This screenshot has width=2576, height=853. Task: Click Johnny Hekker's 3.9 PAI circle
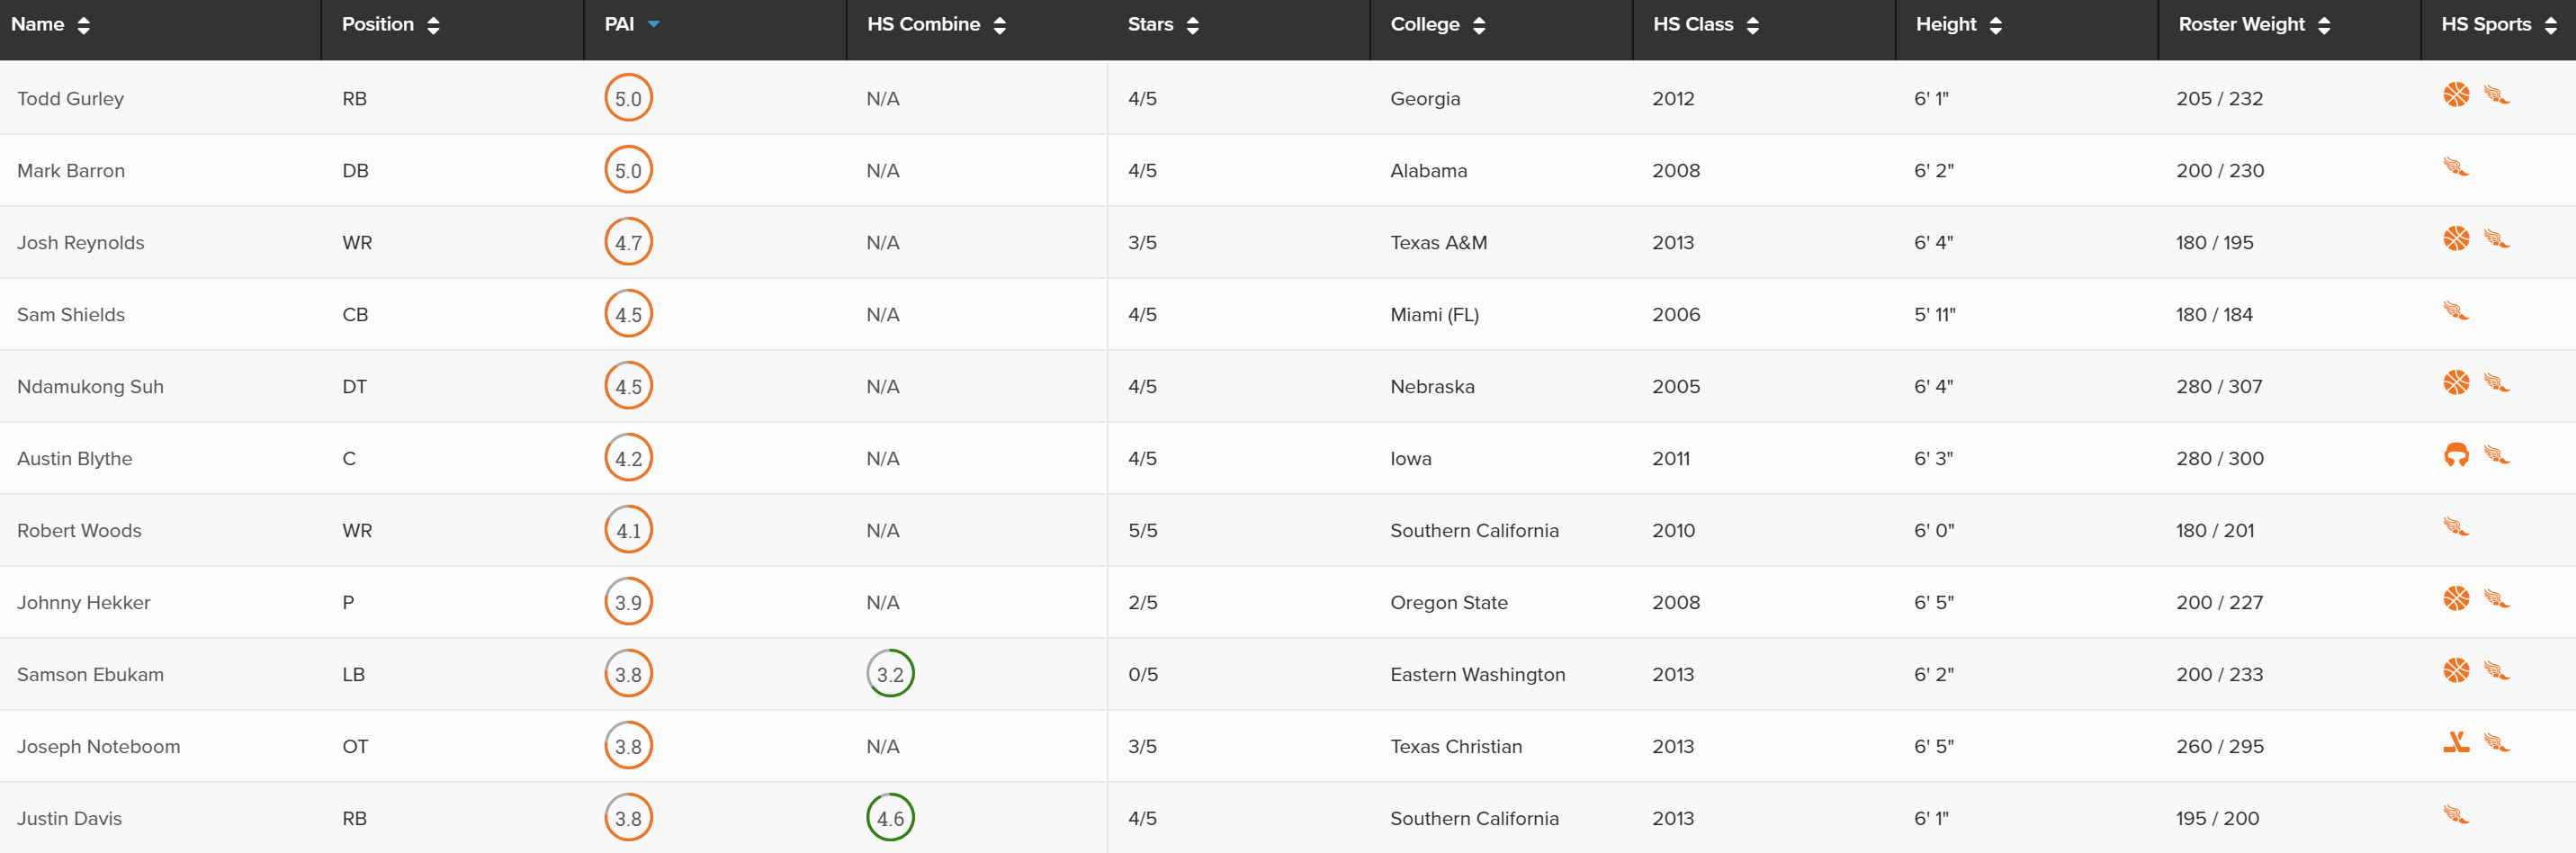coord(628,602)
